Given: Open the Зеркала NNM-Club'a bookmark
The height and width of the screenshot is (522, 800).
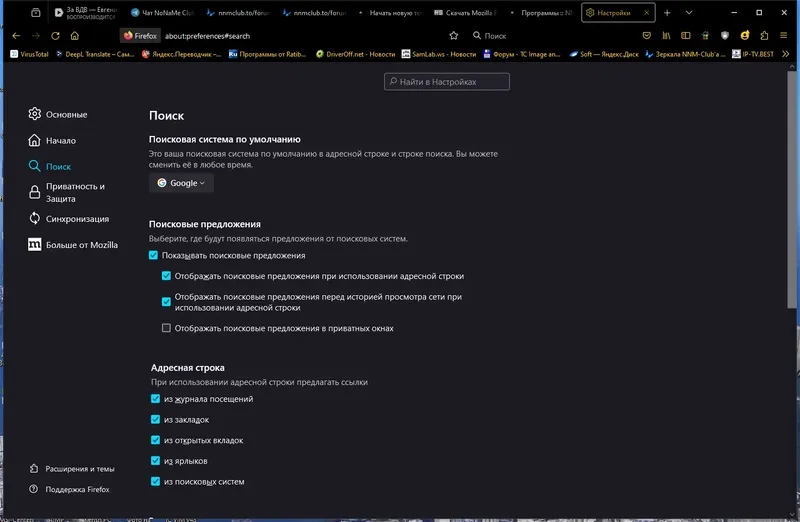Looking at the screenshot, I should 685,54.
